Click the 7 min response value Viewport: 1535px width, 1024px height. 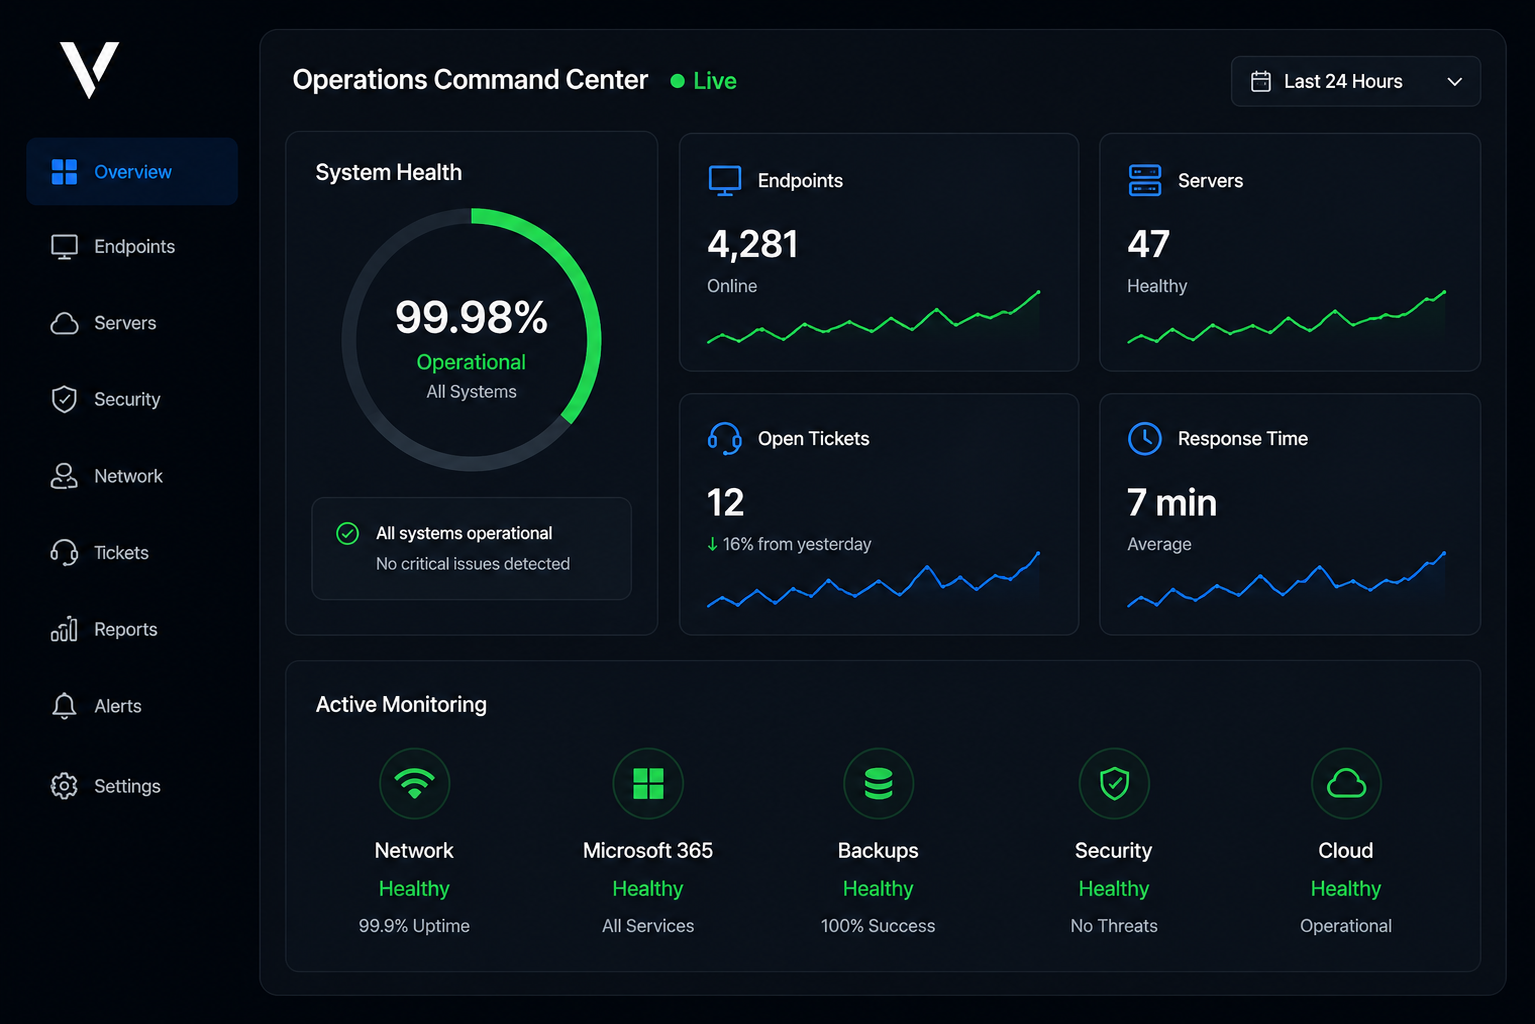1172,503
